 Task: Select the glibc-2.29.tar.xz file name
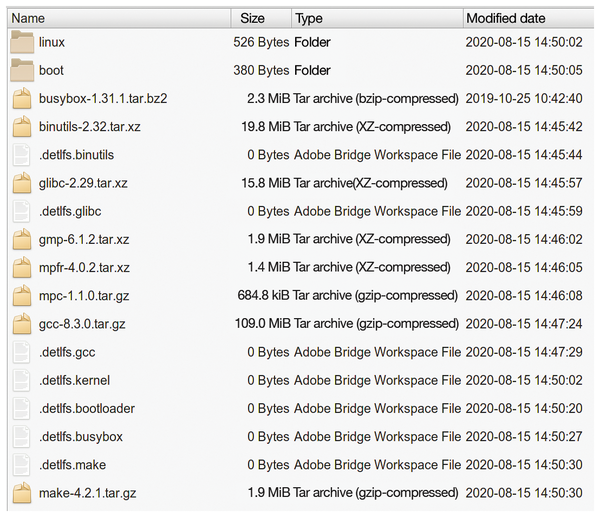(83, 183)
